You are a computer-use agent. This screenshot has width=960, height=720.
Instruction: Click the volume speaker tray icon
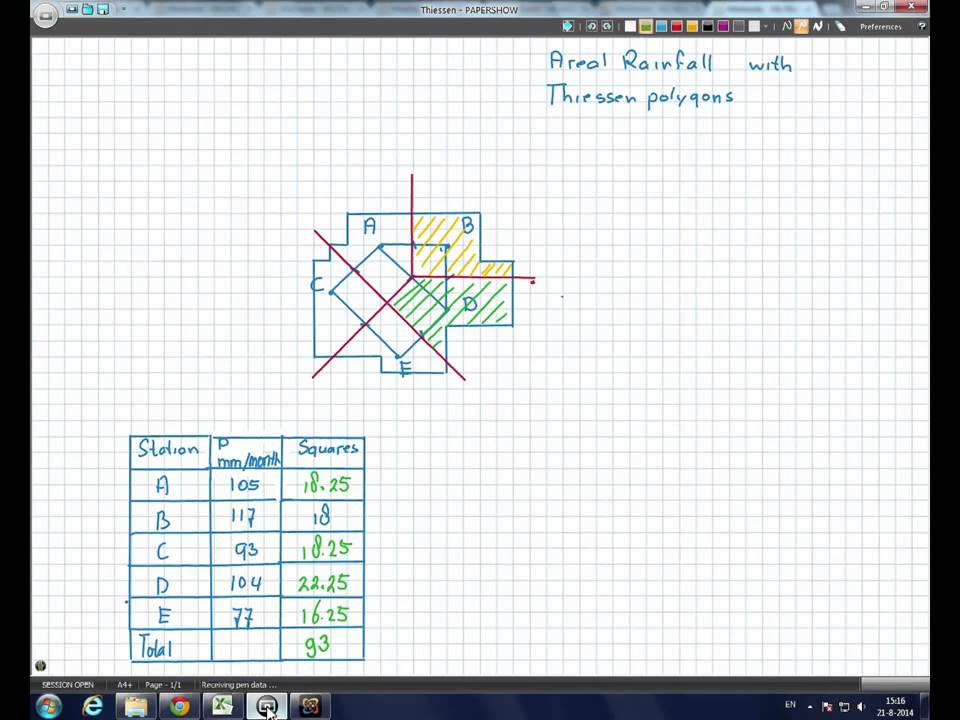click(x=861, y=707)
